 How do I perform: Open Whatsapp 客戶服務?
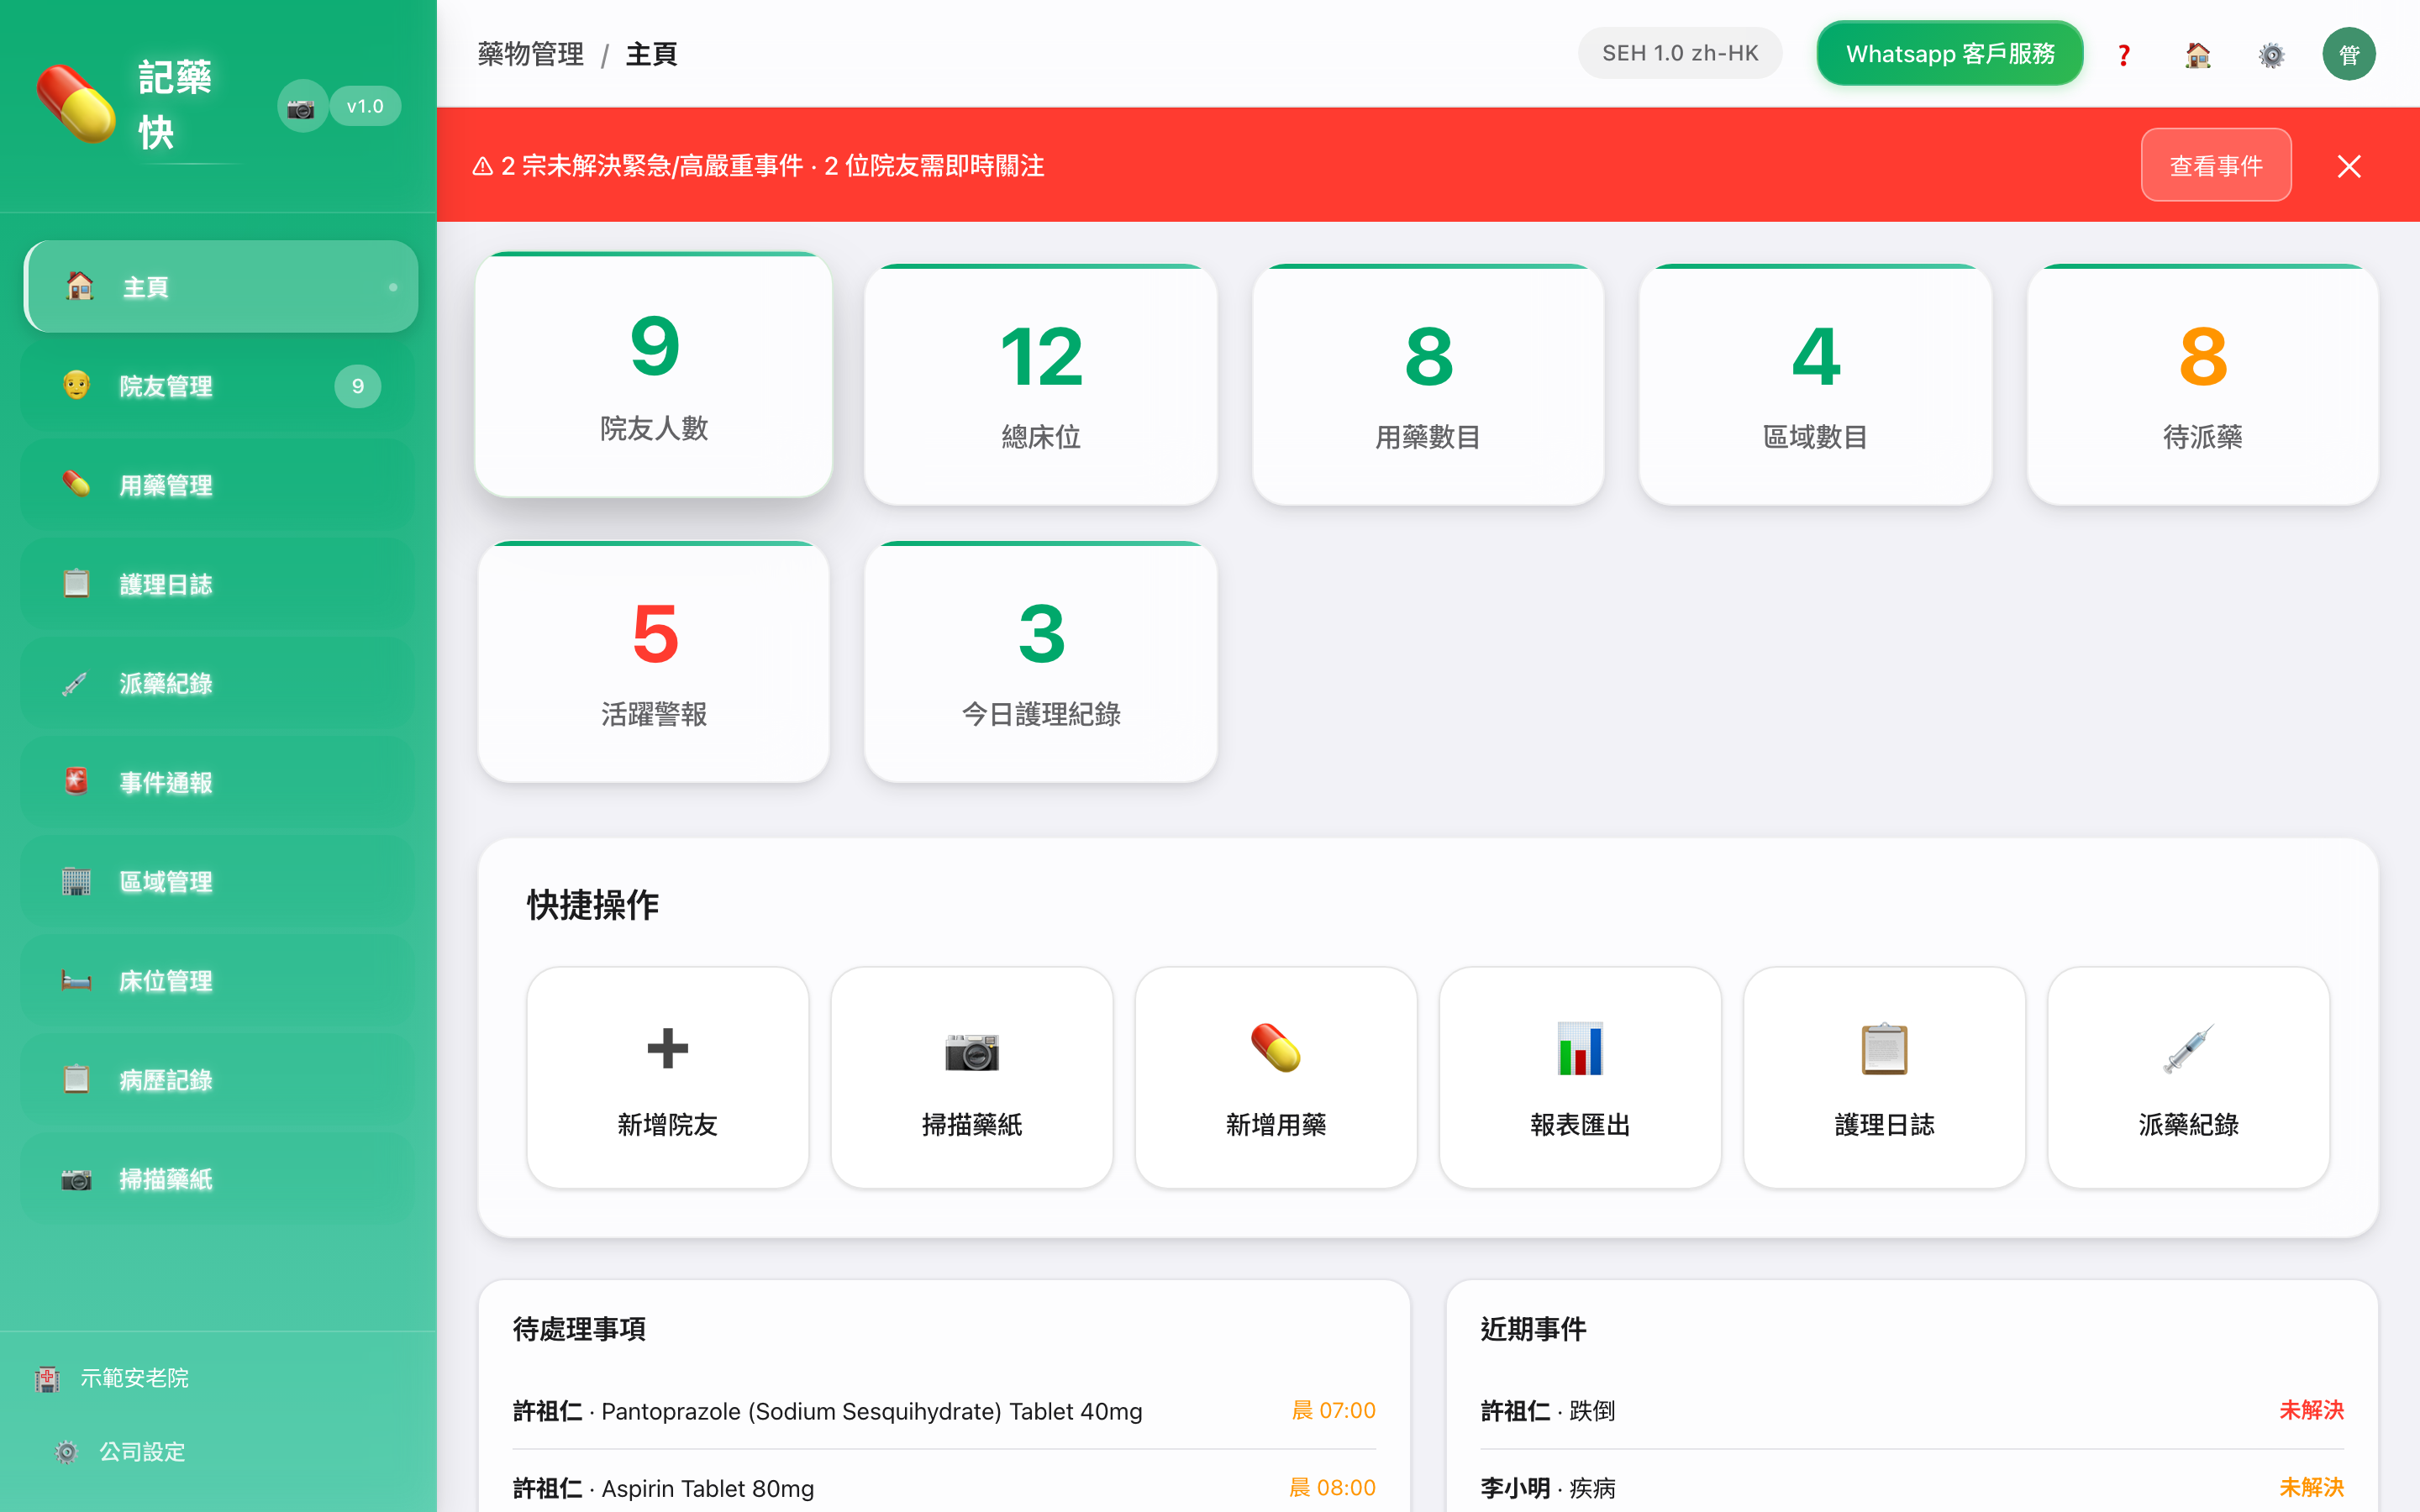pyautogui.click(x=1950, y=54)
